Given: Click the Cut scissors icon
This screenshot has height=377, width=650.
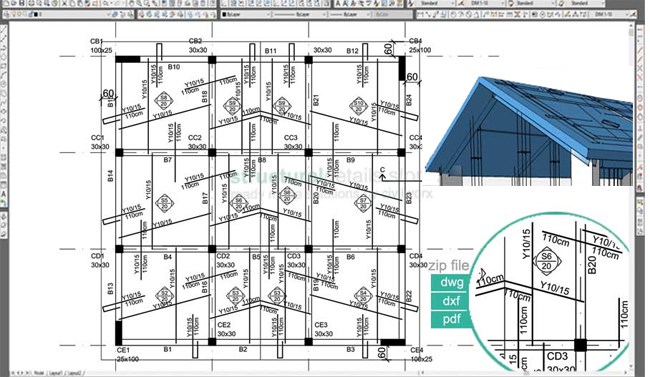Looking at the screenshot, I should click(x=64, y=3).
